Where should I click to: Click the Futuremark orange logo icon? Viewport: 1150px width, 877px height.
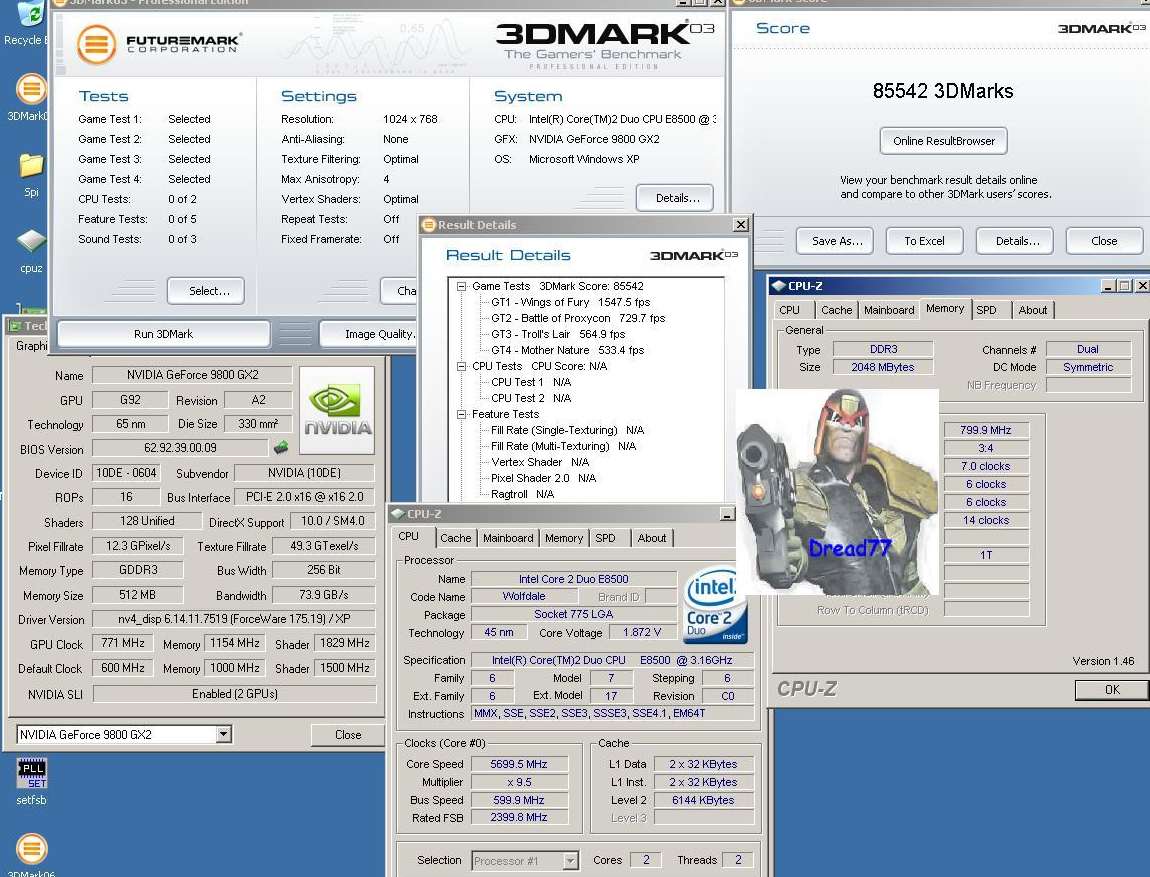[x=96, y=44]
